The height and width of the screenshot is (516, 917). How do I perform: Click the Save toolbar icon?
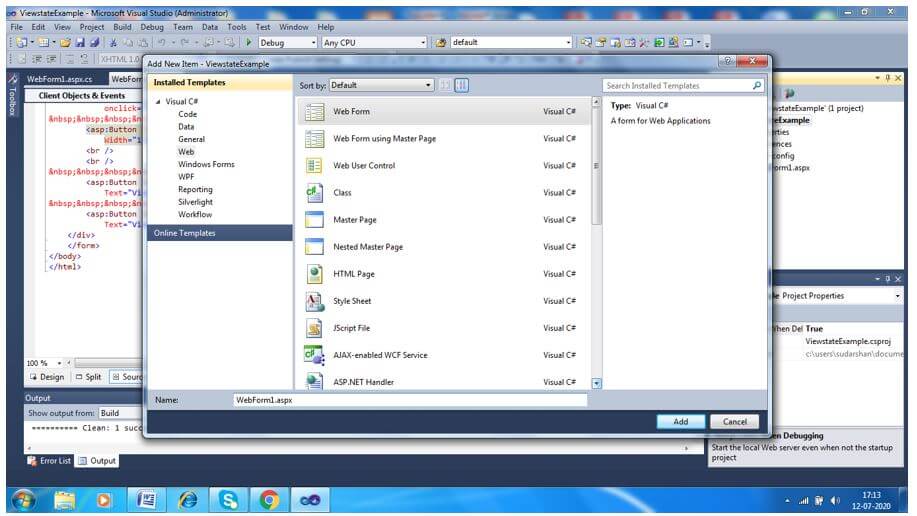[x=80, y=43]
